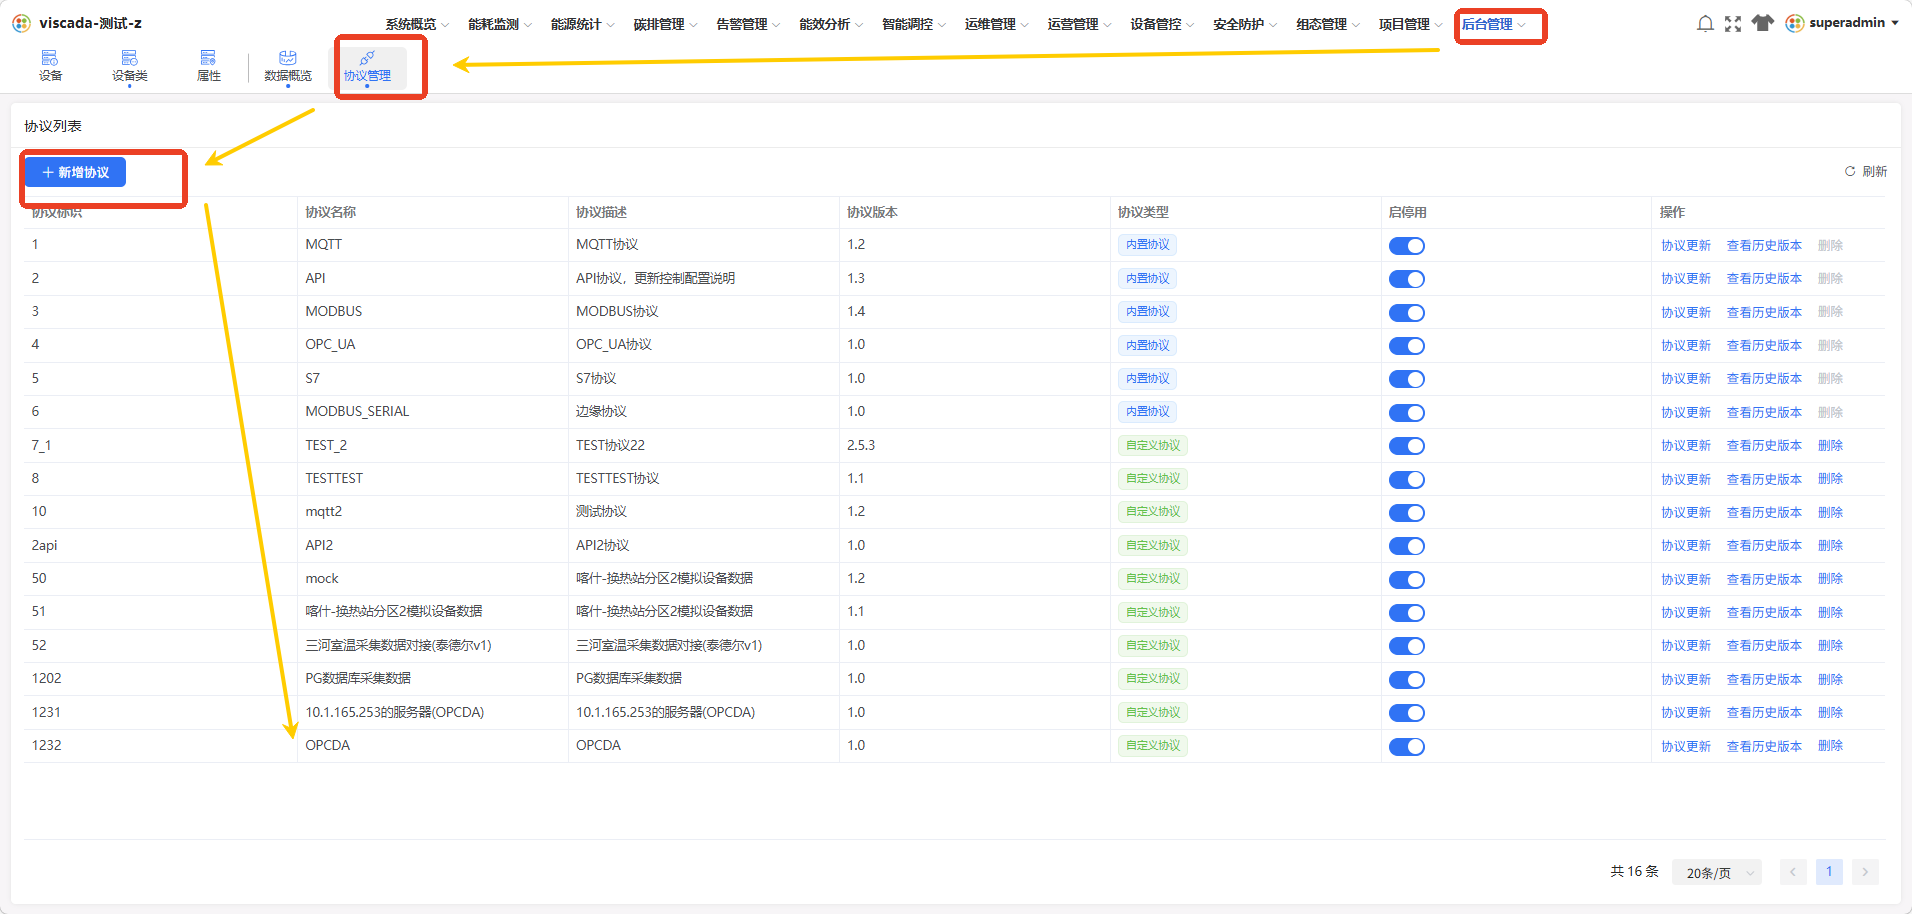Click protocol name 10.1.165.253的服务器(OPCDA)
The image size is (1912, 914).
point(395,713)
